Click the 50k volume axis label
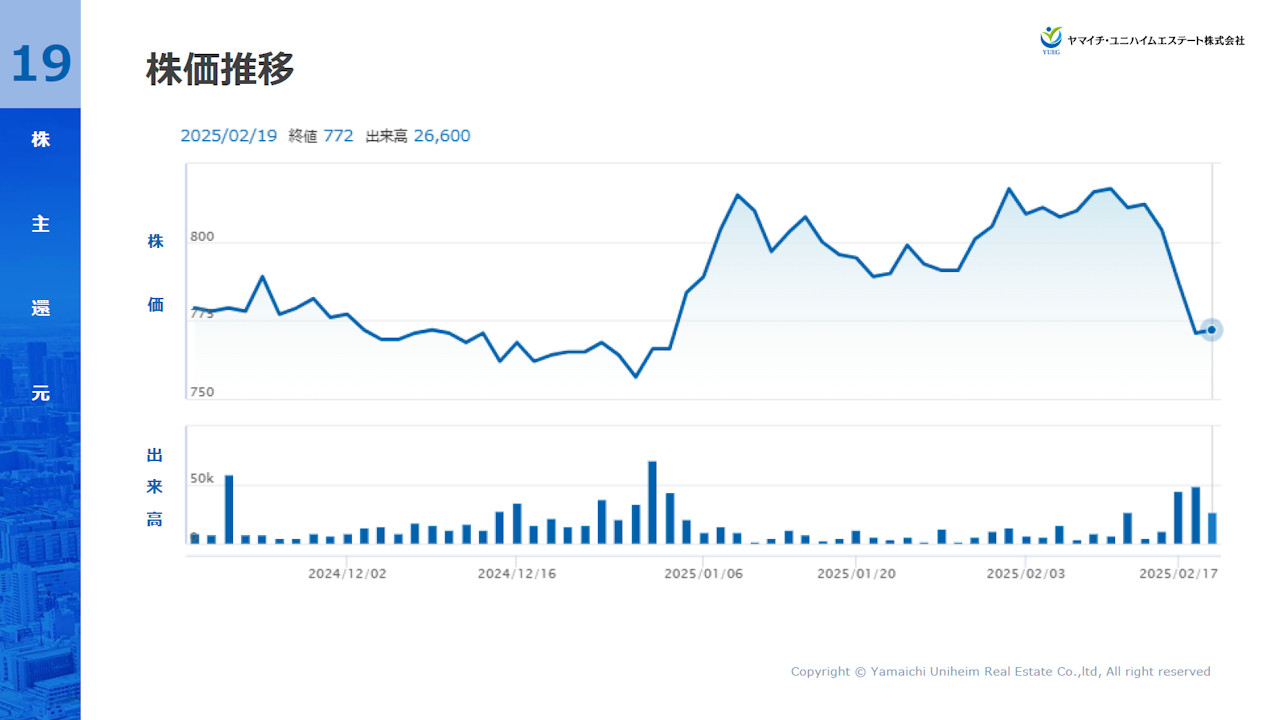This screenshot has width=1280, height=720. tap(203, 479)
